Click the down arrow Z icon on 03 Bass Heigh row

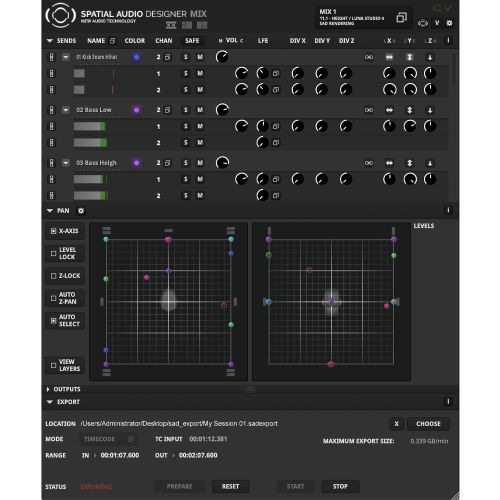[x=430, y=163]
